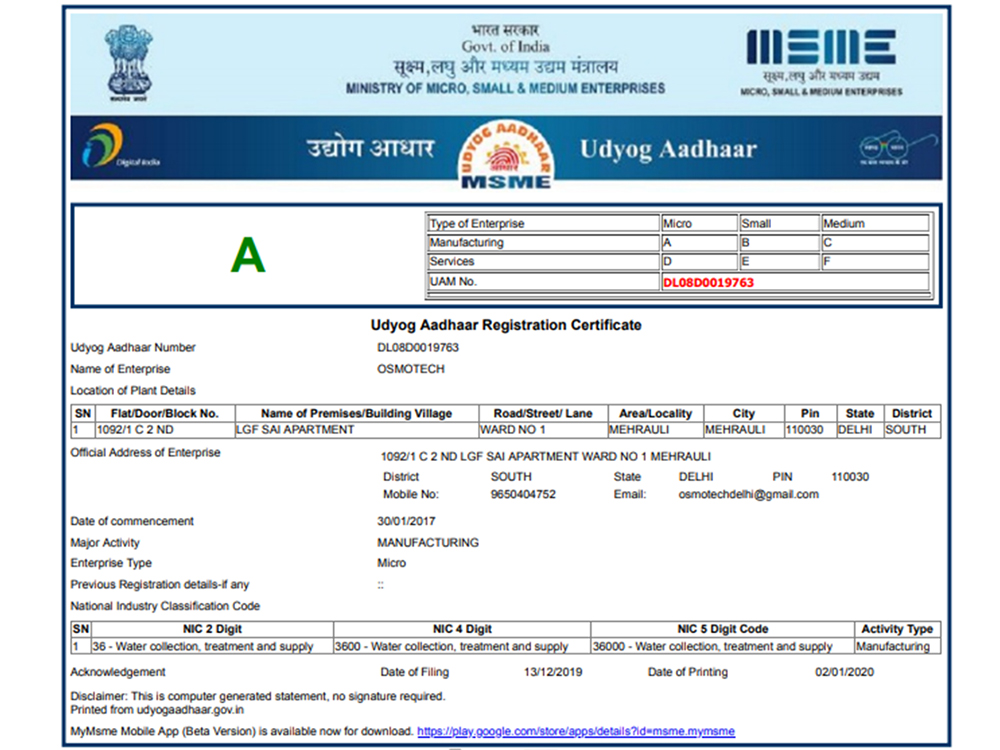Click cell D in the Services row
Screen dimensions: 1000x750
click(699, 261)
